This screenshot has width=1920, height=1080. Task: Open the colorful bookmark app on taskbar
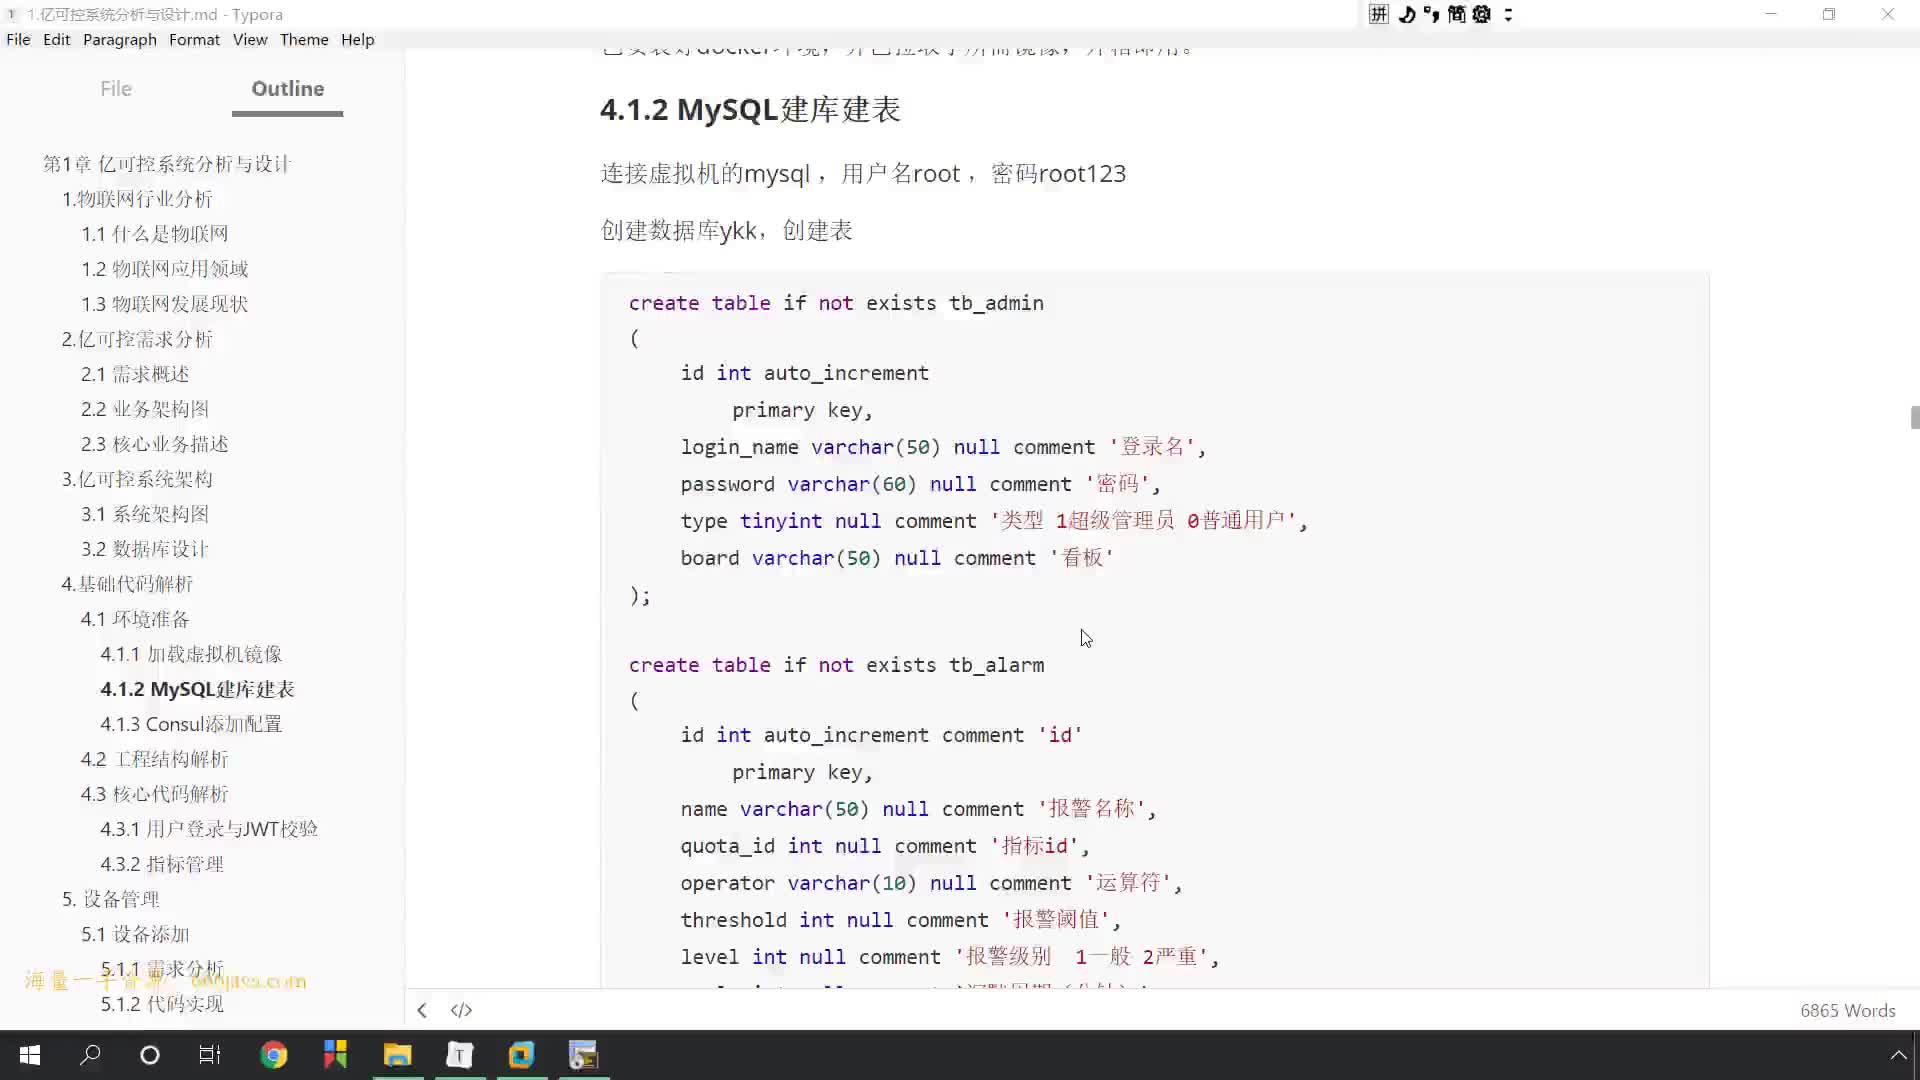335,1055
